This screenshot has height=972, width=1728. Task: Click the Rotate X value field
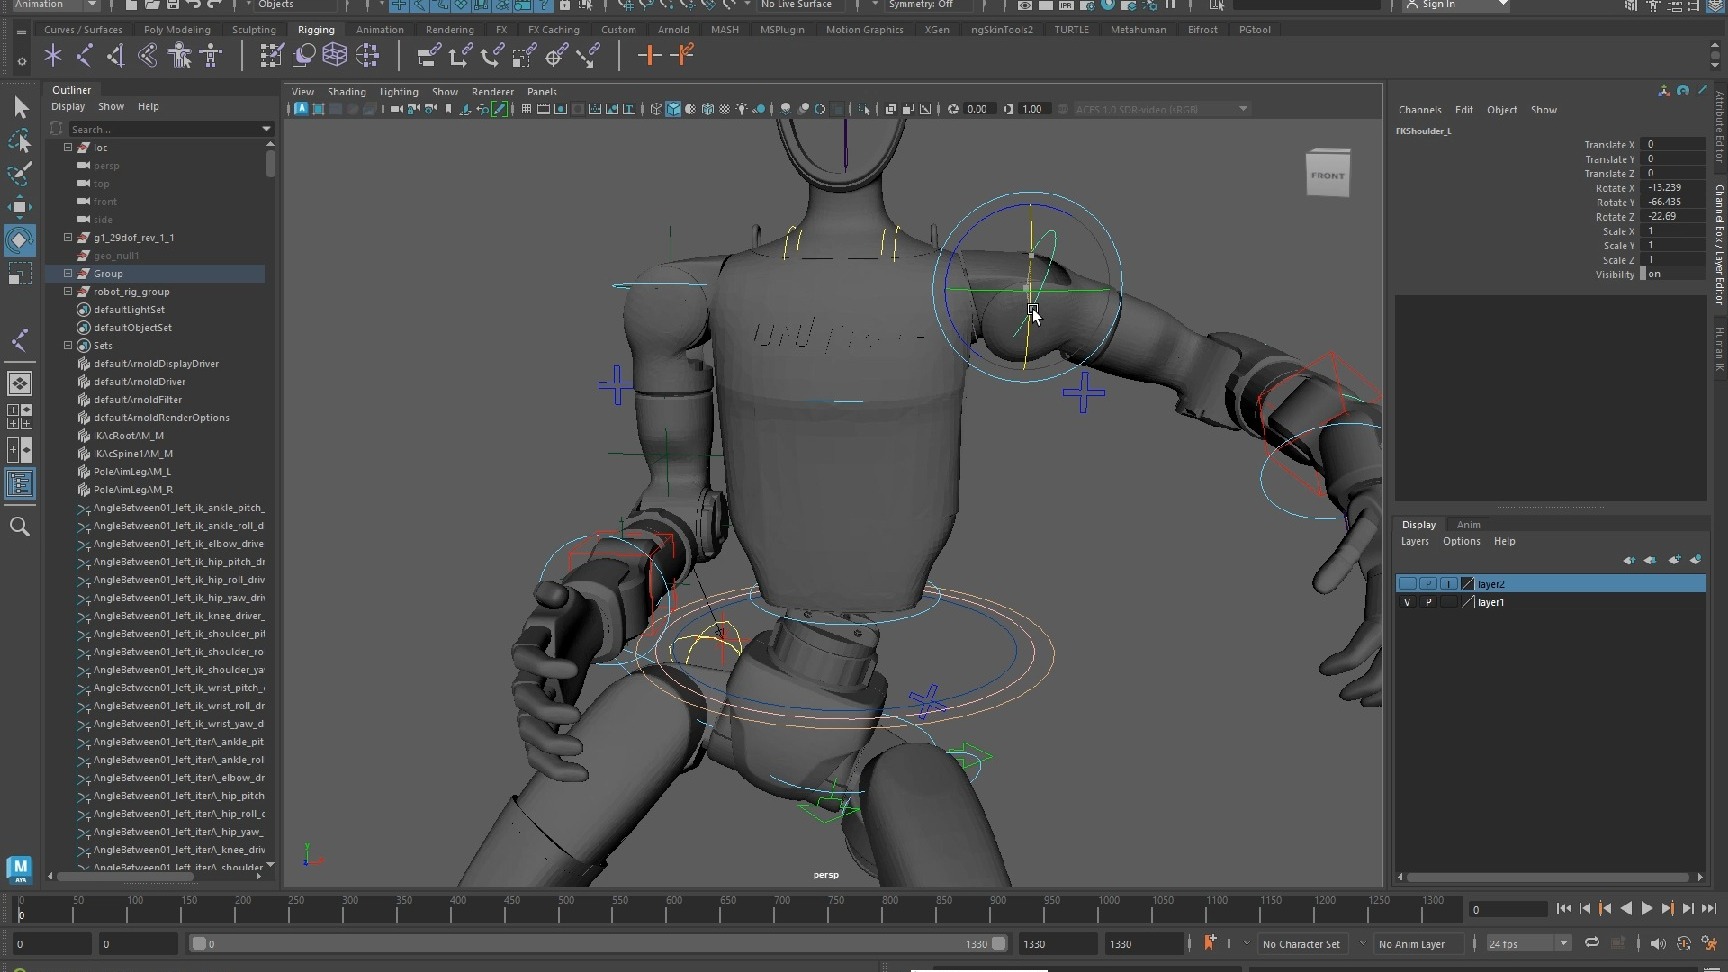(x=1674, y=188)
